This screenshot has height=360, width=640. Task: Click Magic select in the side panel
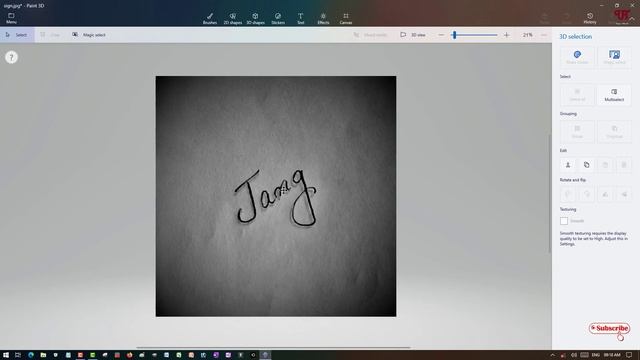tap(614, 57)
